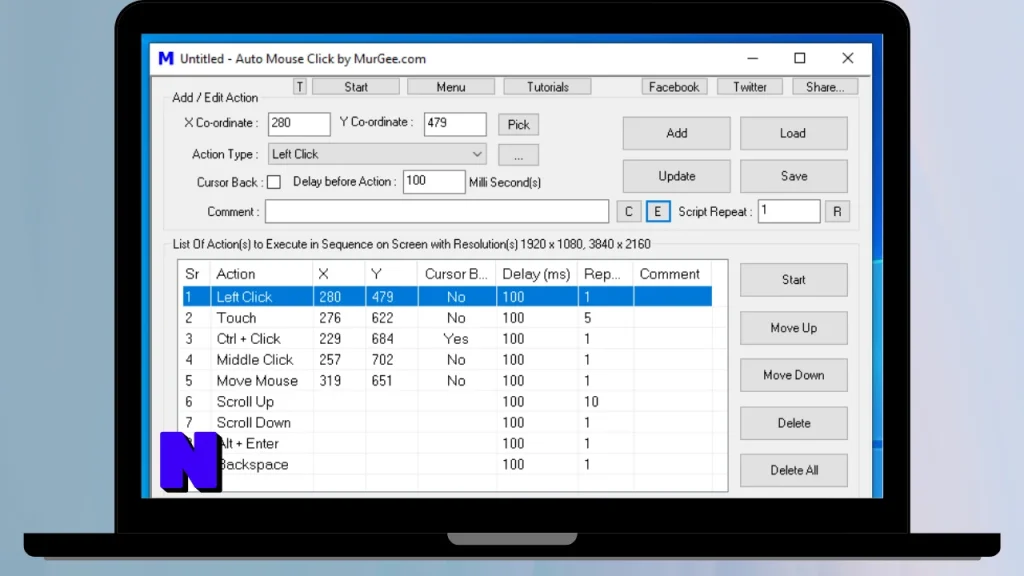Maximize the Auto Mouse Click window
The height and width of the screenshot is (576, 1024).
pyautogui.click(x=800, y=58)
